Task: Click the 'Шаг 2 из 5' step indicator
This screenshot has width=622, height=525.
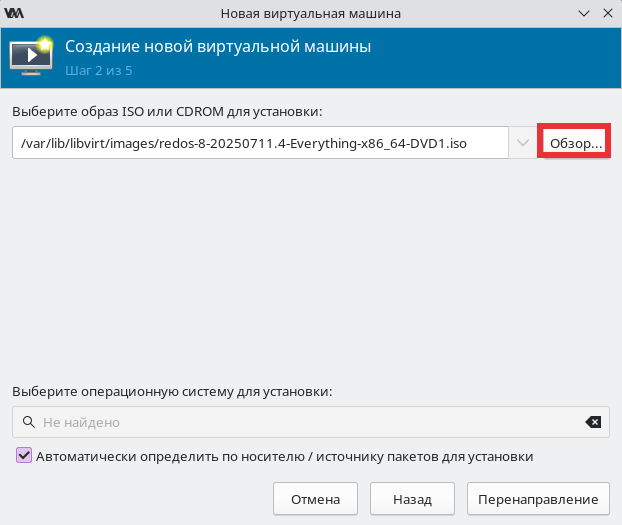Action: 99,71
